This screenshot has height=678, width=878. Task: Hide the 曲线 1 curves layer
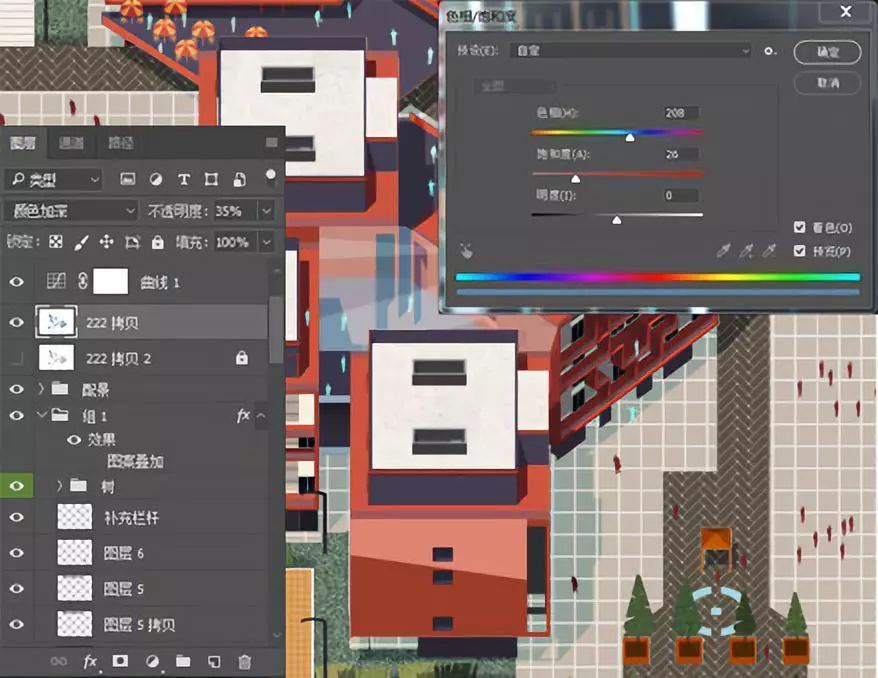[16, 282]
